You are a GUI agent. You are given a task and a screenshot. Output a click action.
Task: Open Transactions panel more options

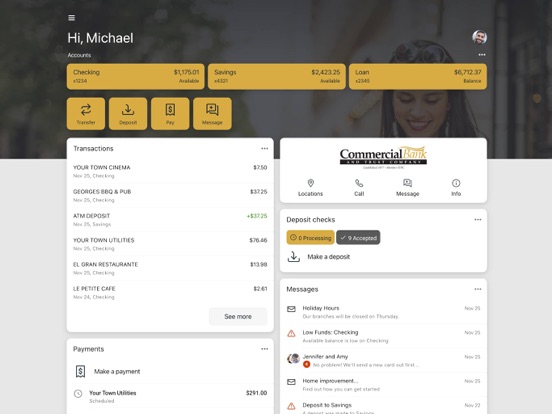(x=264, y=149)
